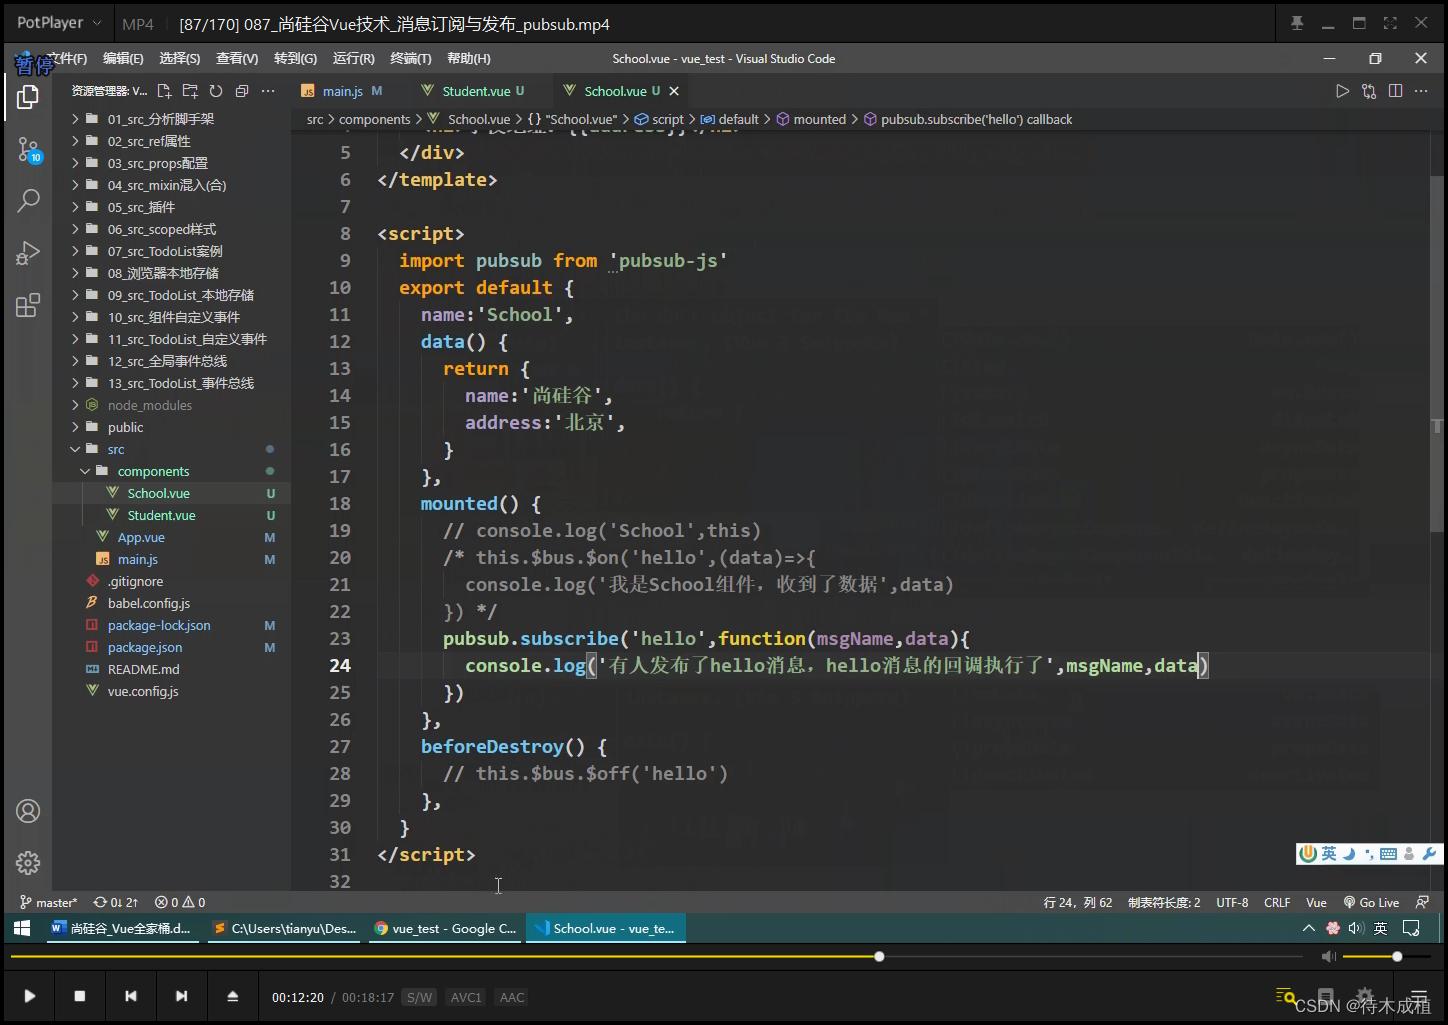Go to next track in PotPlayer
The height and width of the screenshot is (1025, 1448).
tap(181, 996)
